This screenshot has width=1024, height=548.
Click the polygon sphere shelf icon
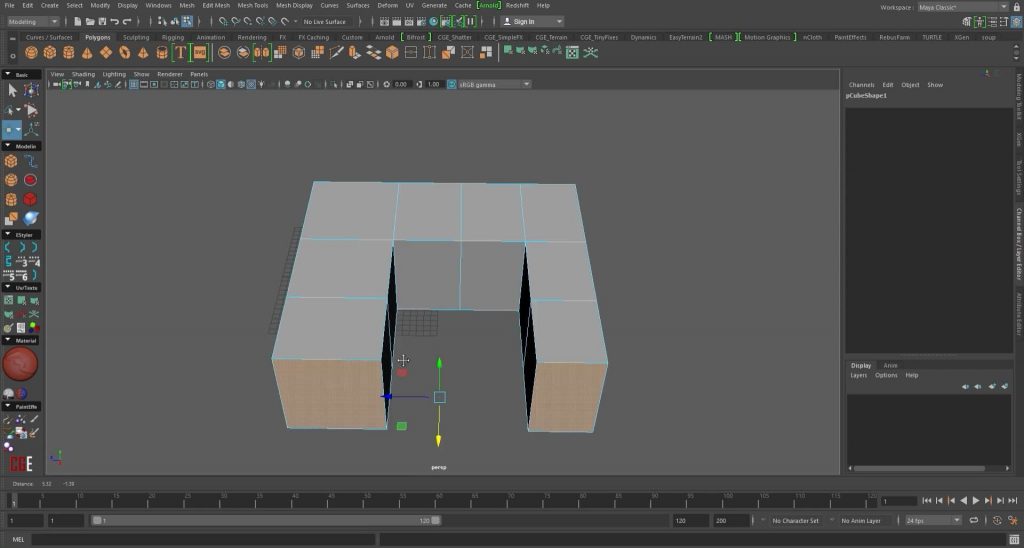31,52
